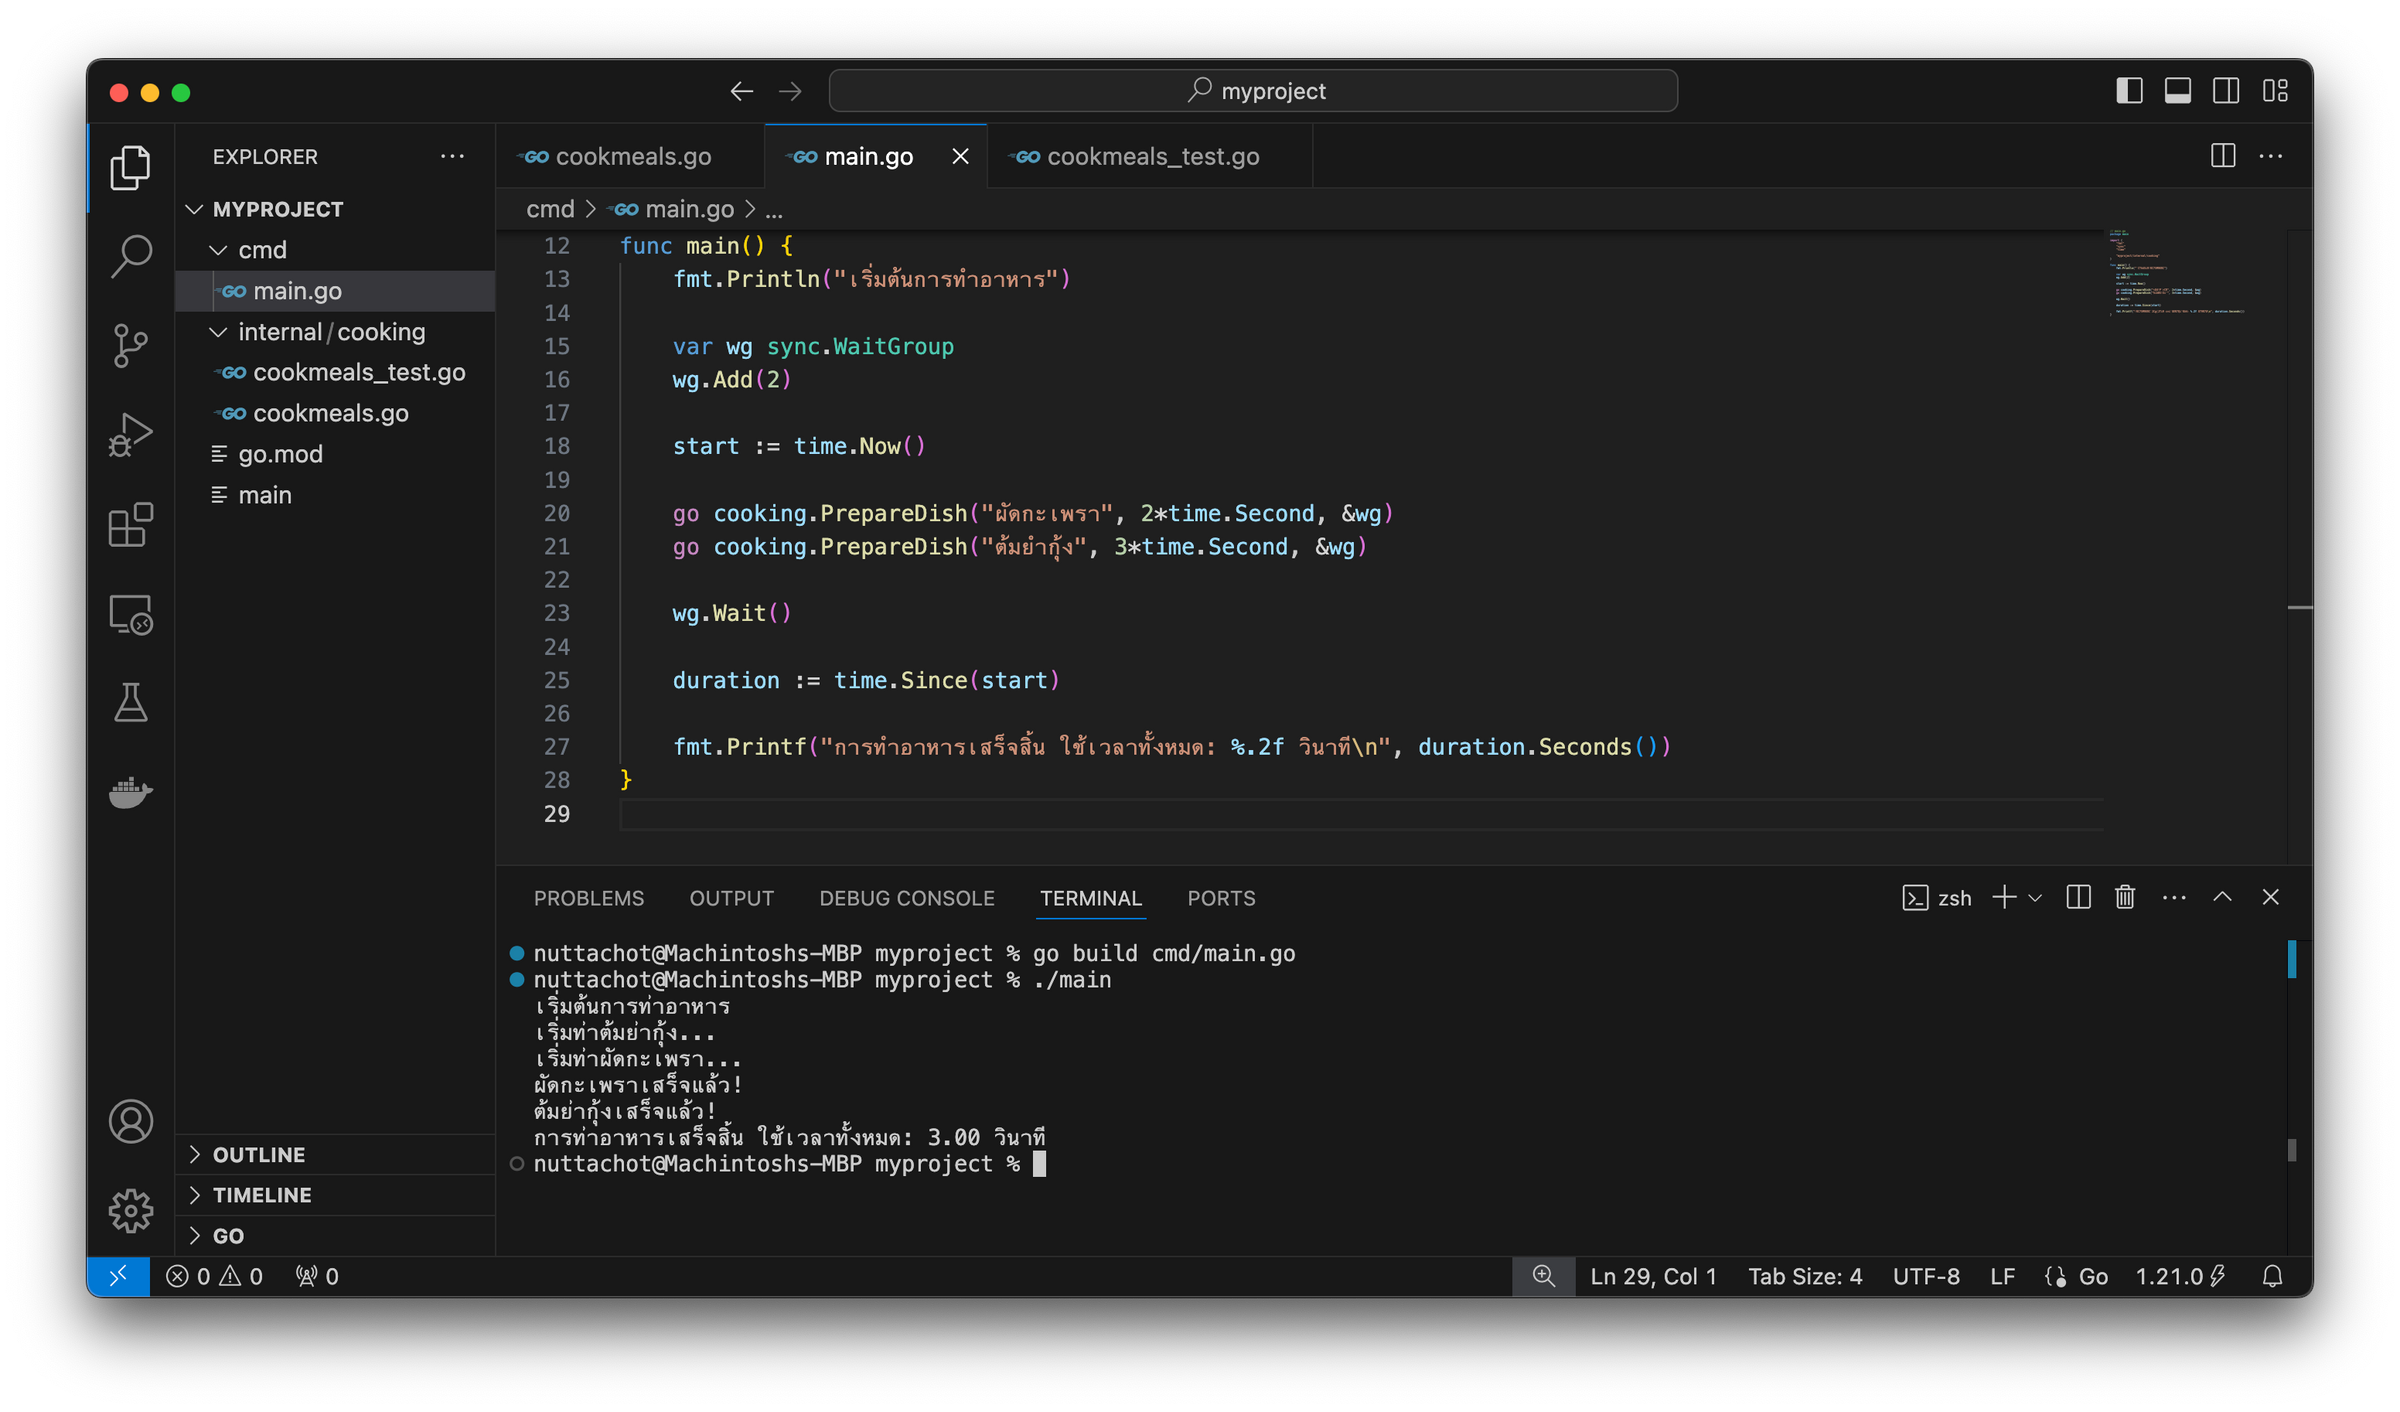Kill the terminal using the trash icon

[x=2124, y=897]
